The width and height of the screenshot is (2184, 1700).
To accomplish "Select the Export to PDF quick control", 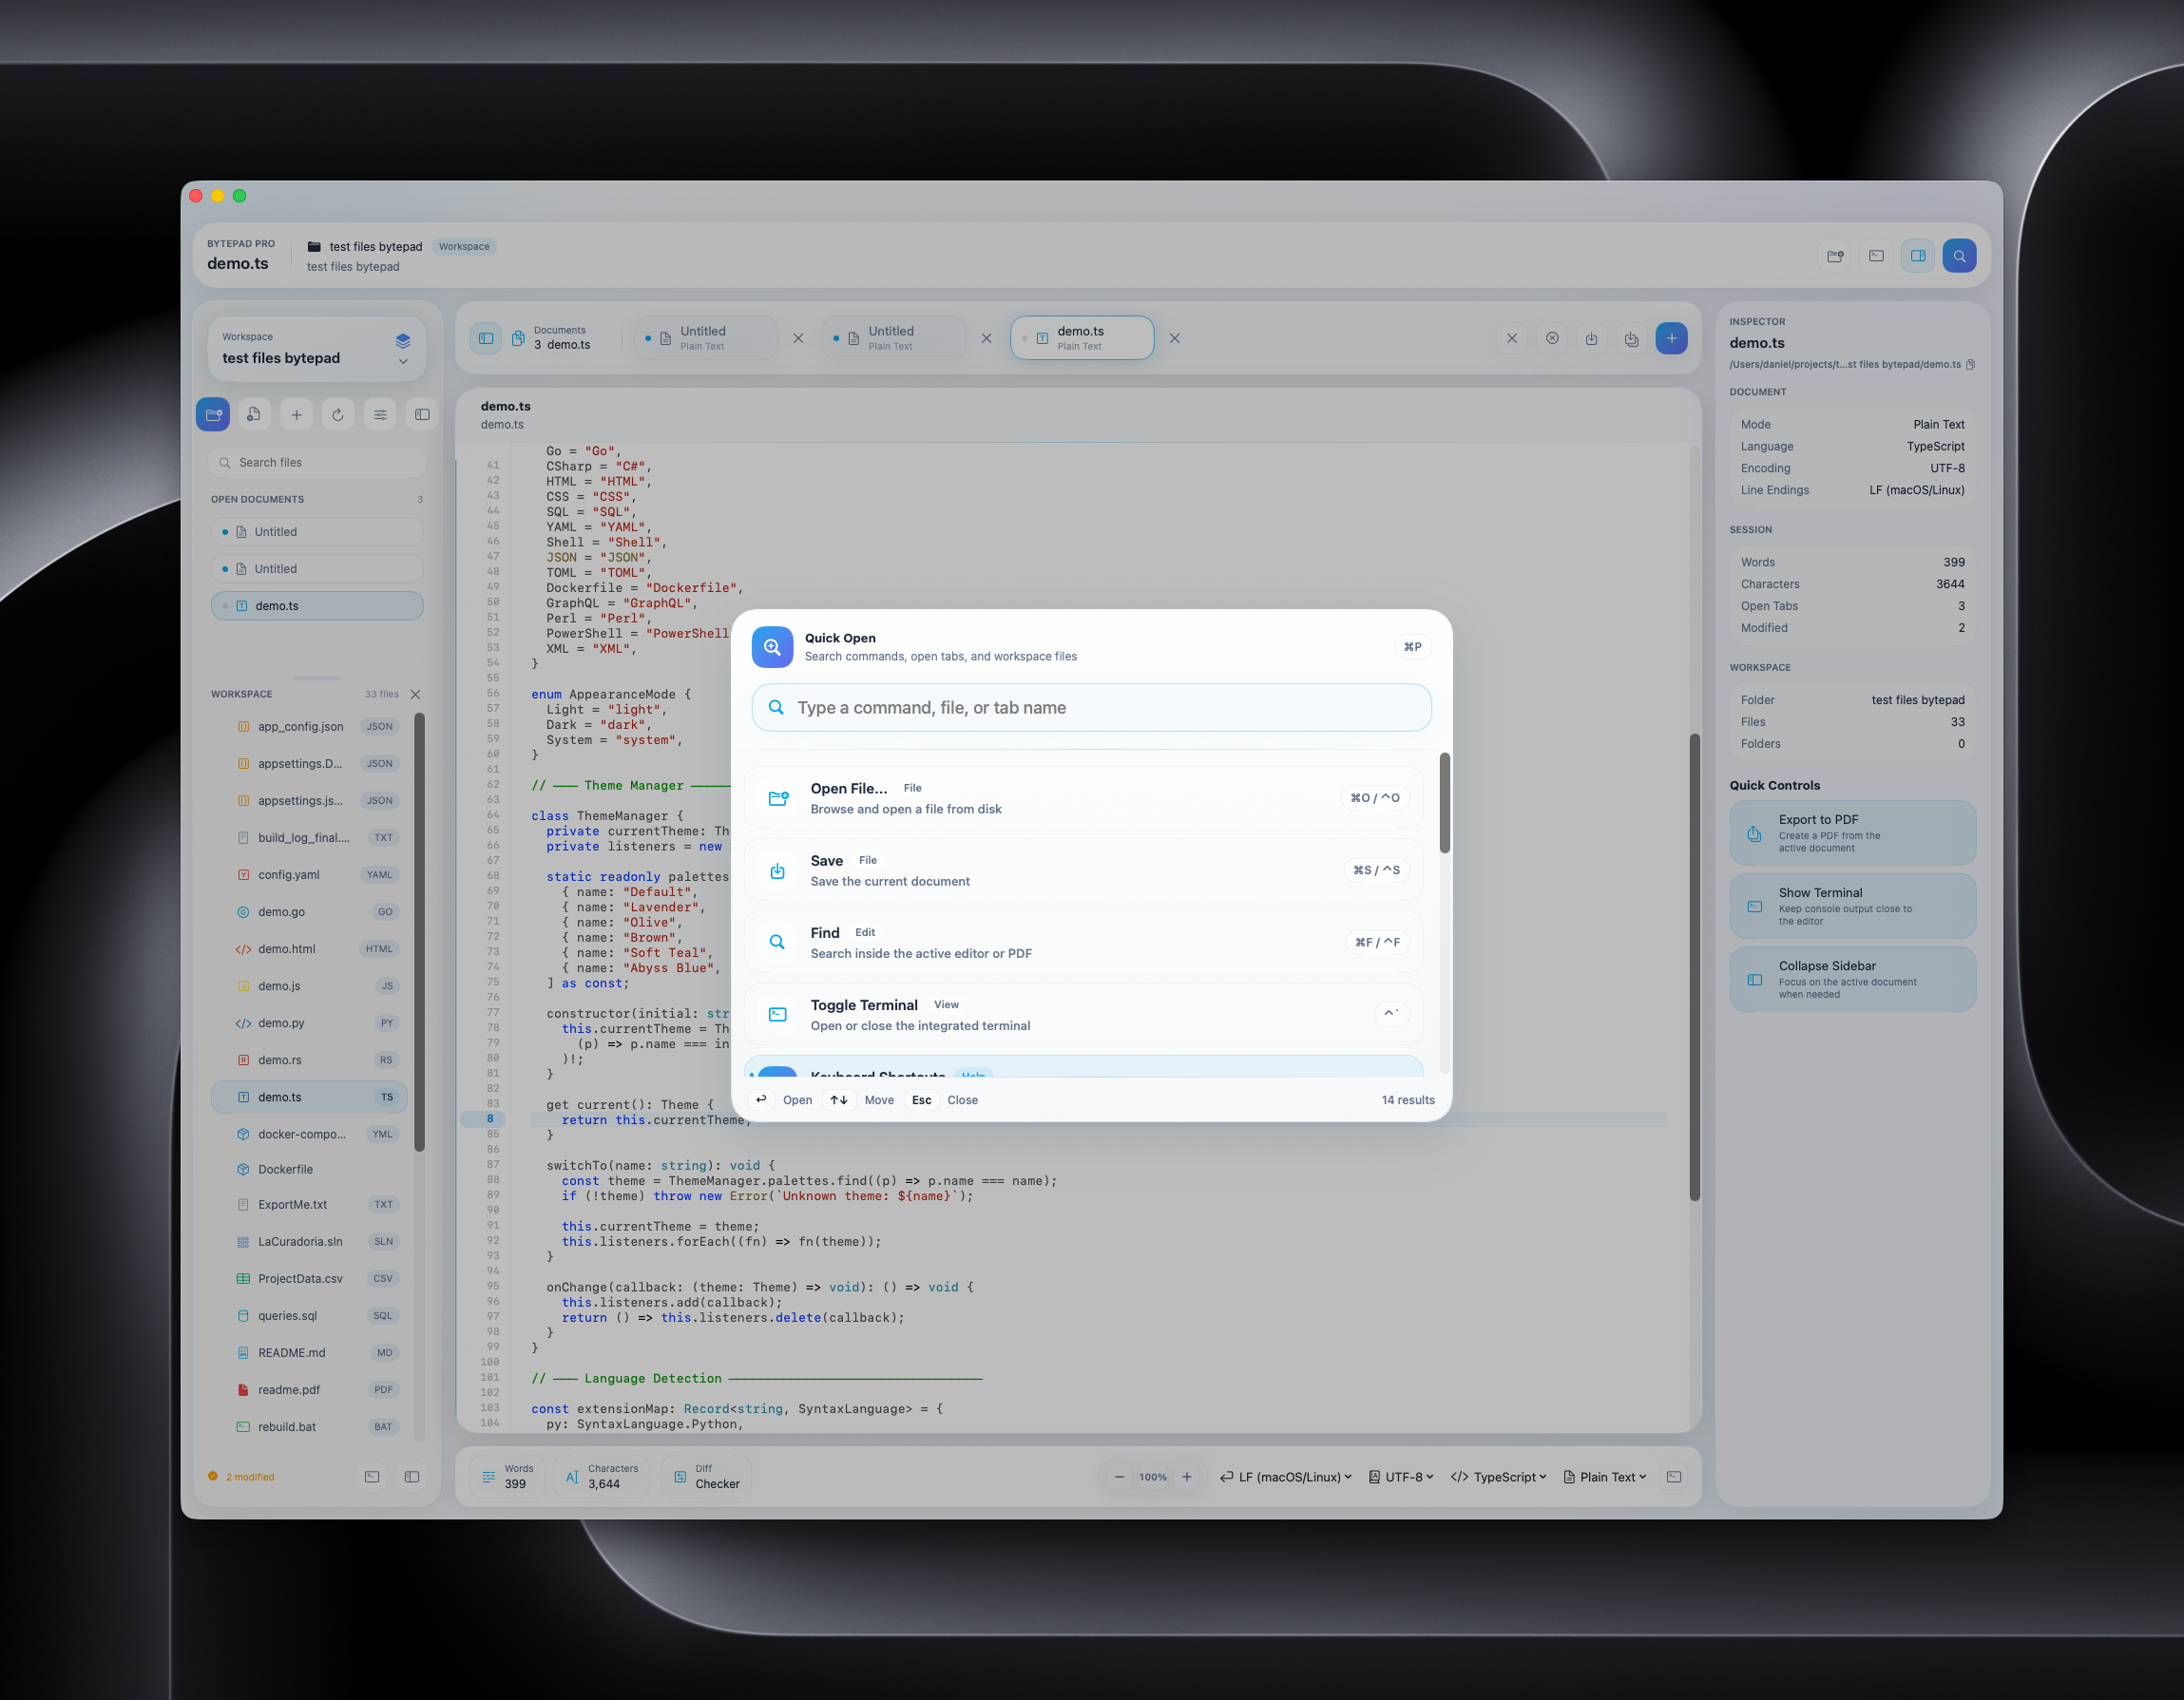I will [1852, 832].
